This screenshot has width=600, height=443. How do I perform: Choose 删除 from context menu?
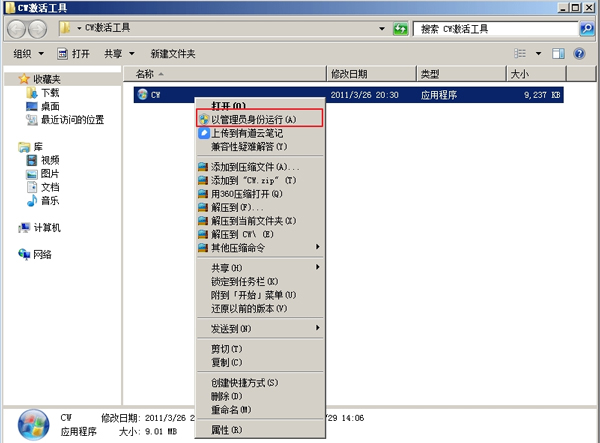(x=260, y=396)
